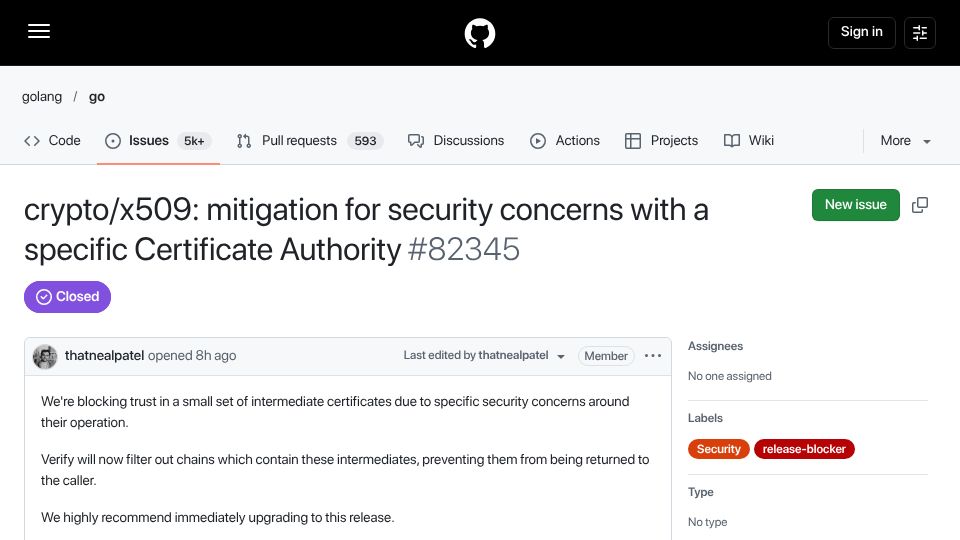This screenshot has width=960, height=540.
Task: Switch to the Code tab
Action: [x=52, y=141]
